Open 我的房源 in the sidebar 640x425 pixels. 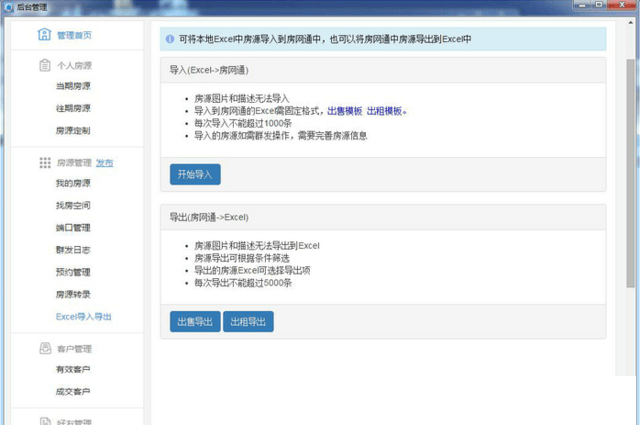(73, 183)
